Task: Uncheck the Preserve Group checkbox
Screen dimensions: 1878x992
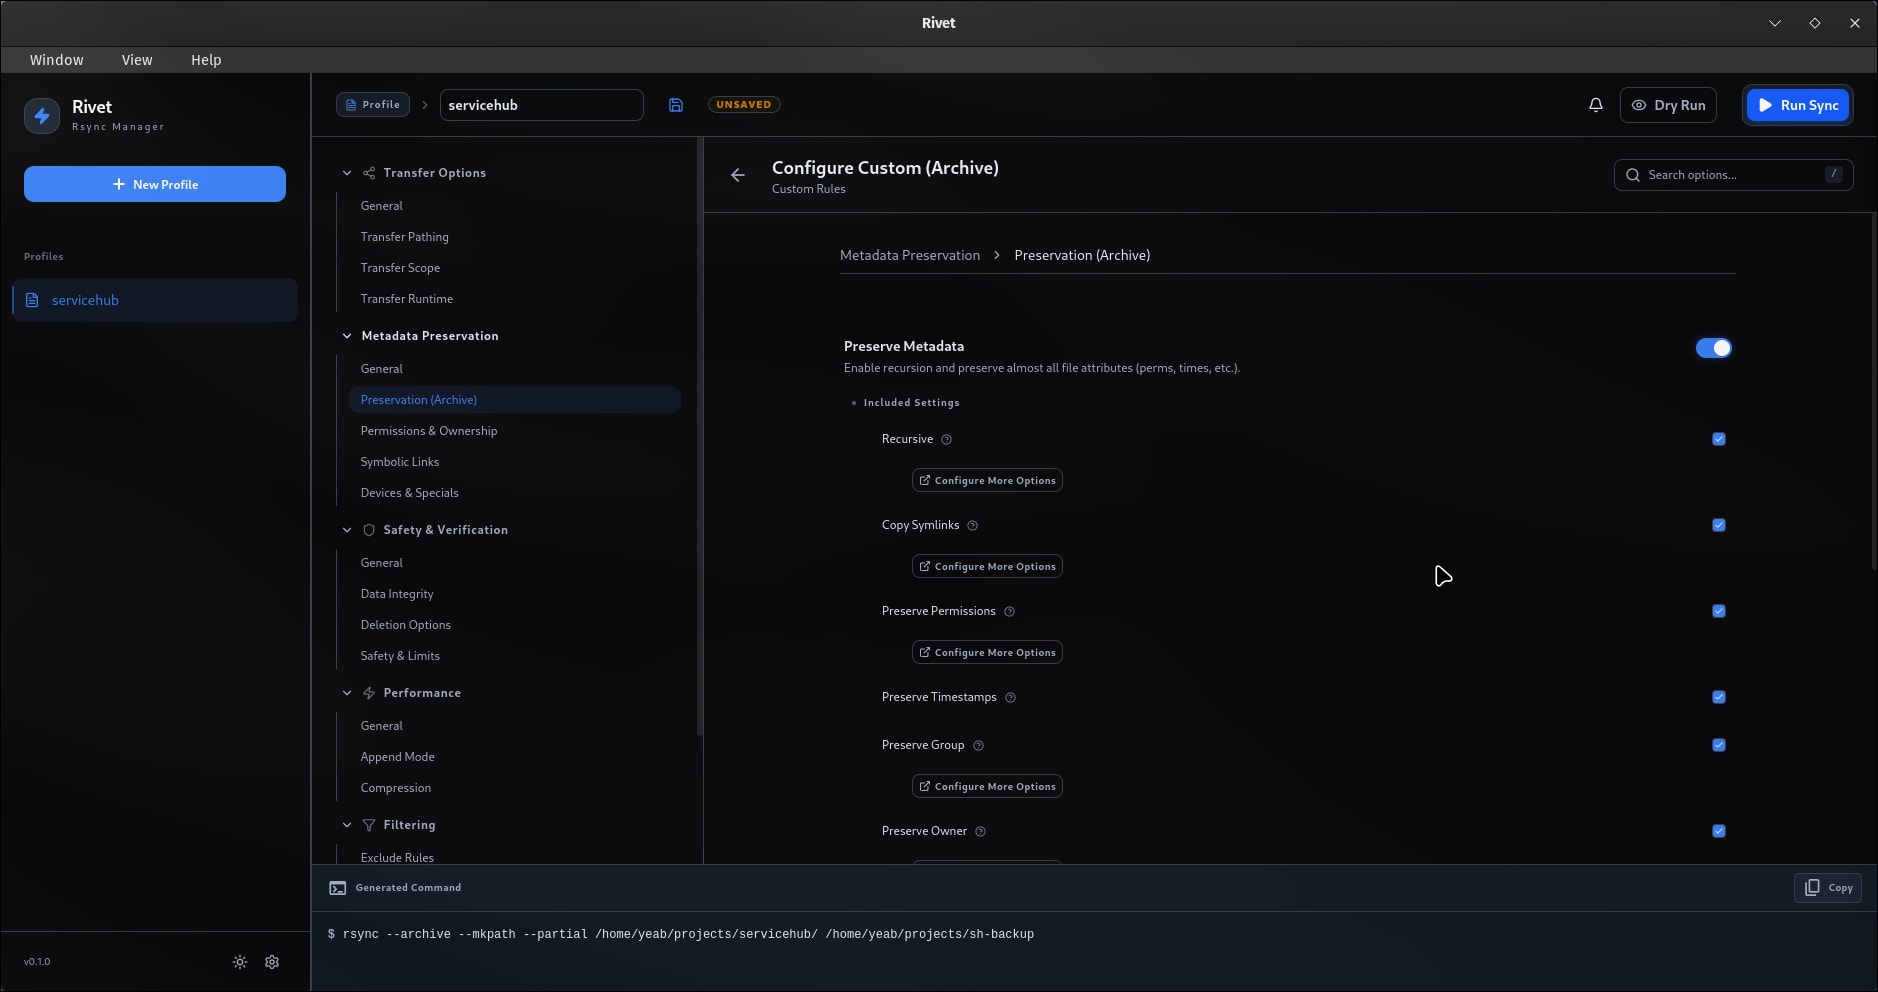Action: [1719, 745]
